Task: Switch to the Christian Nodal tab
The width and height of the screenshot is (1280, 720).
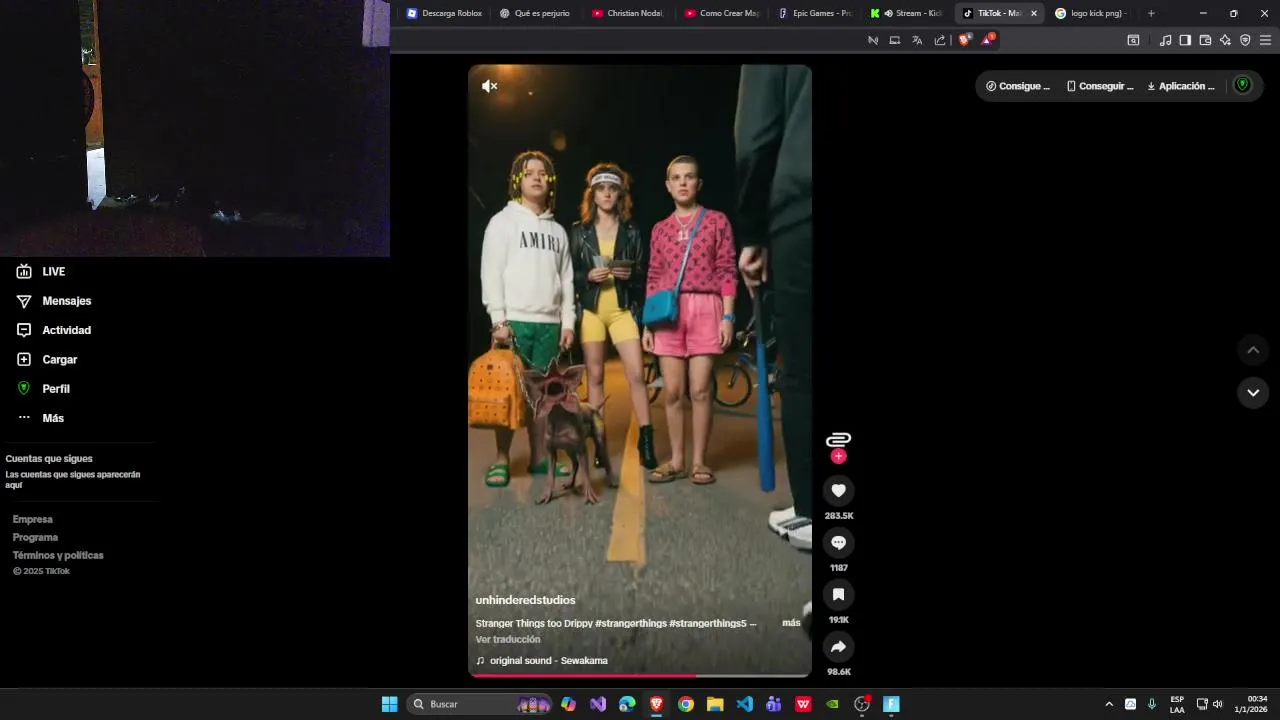Action: [x=628, y=13]
